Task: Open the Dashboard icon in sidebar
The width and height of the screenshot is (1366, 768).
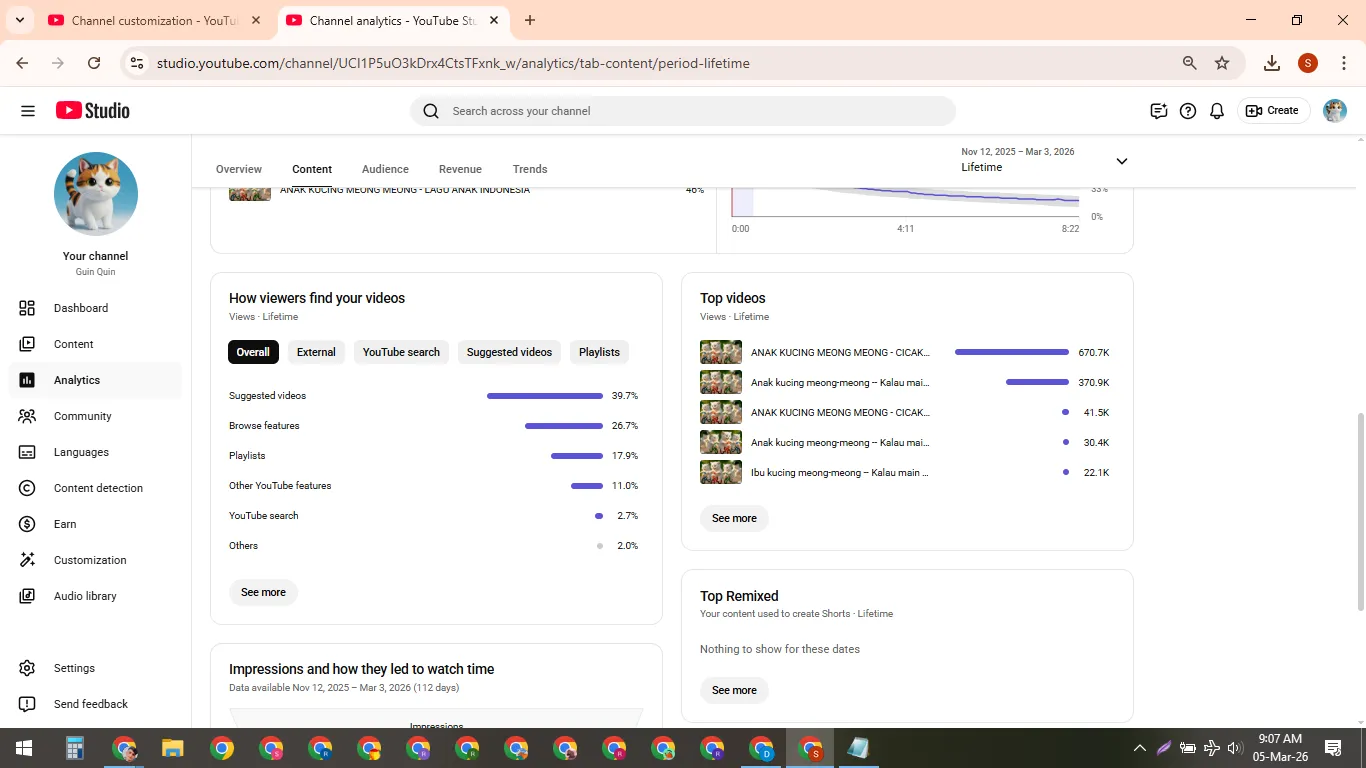Action: (27, 308)
